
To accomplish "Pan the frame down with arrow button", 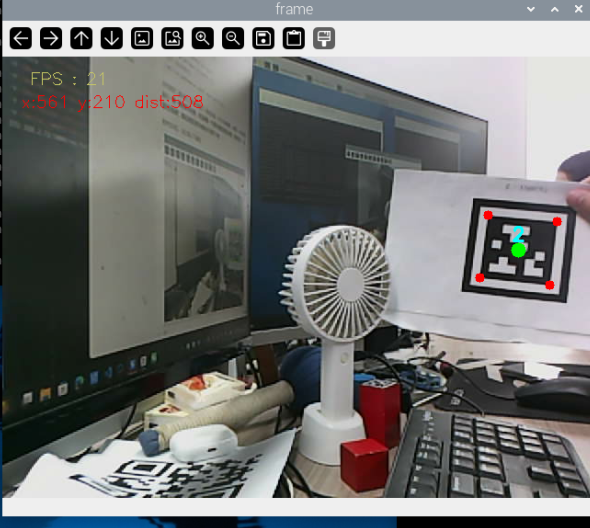I will [x=112, y=38].
